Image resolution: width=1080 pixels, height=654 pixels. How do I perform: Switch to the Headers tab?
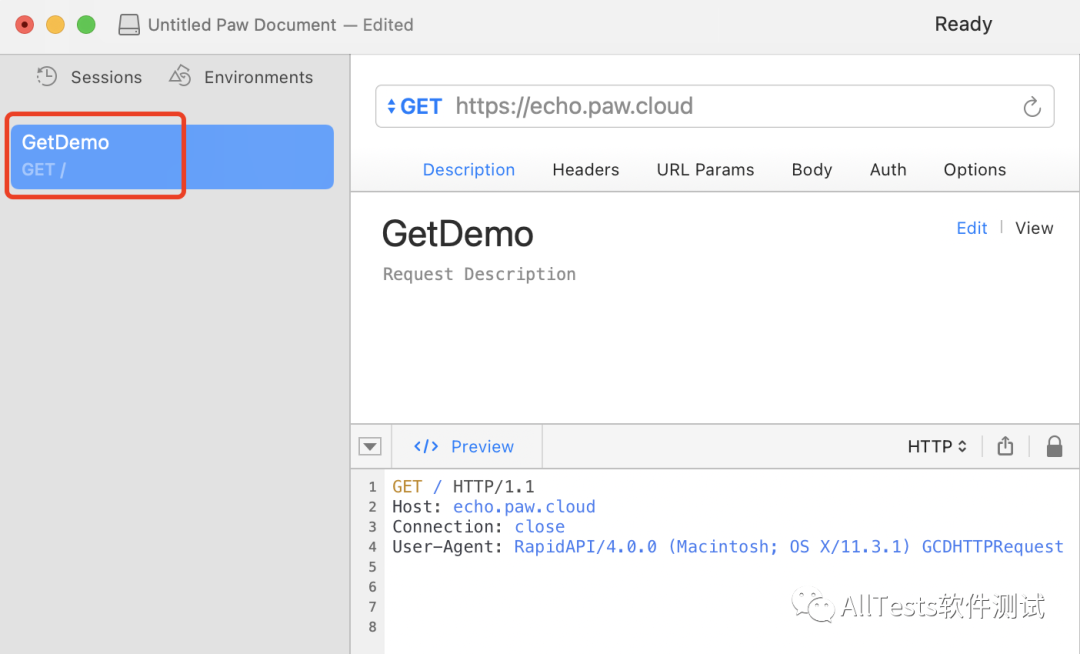585,170
